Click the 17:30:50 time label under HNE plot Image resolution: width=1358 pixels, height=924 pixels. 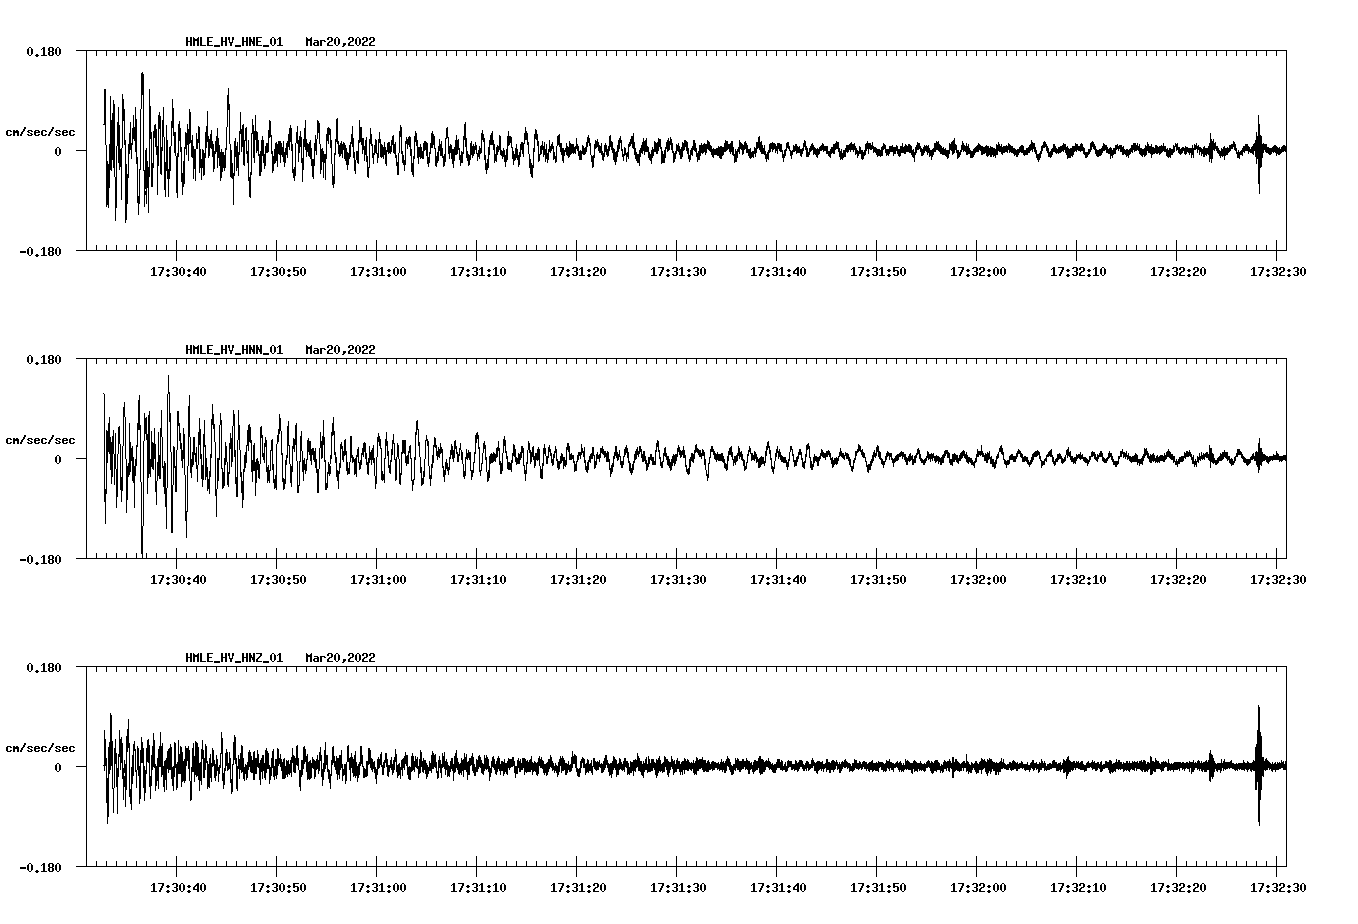pos(278,271)
